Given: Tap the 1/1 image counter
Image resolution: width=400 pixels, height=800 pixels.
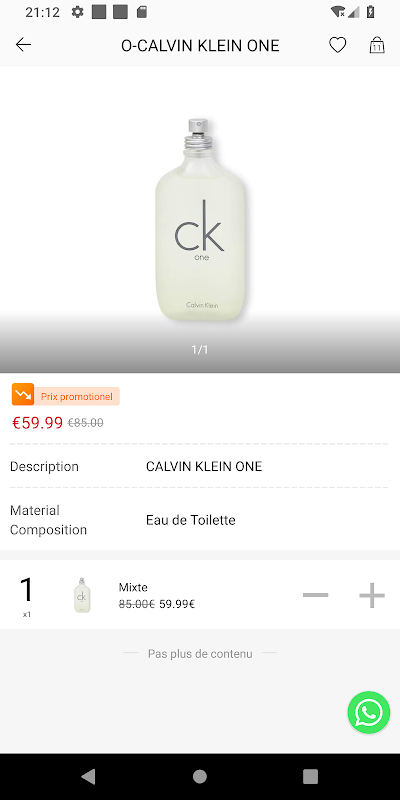Looking at the screenshot, I should (200, 349).
